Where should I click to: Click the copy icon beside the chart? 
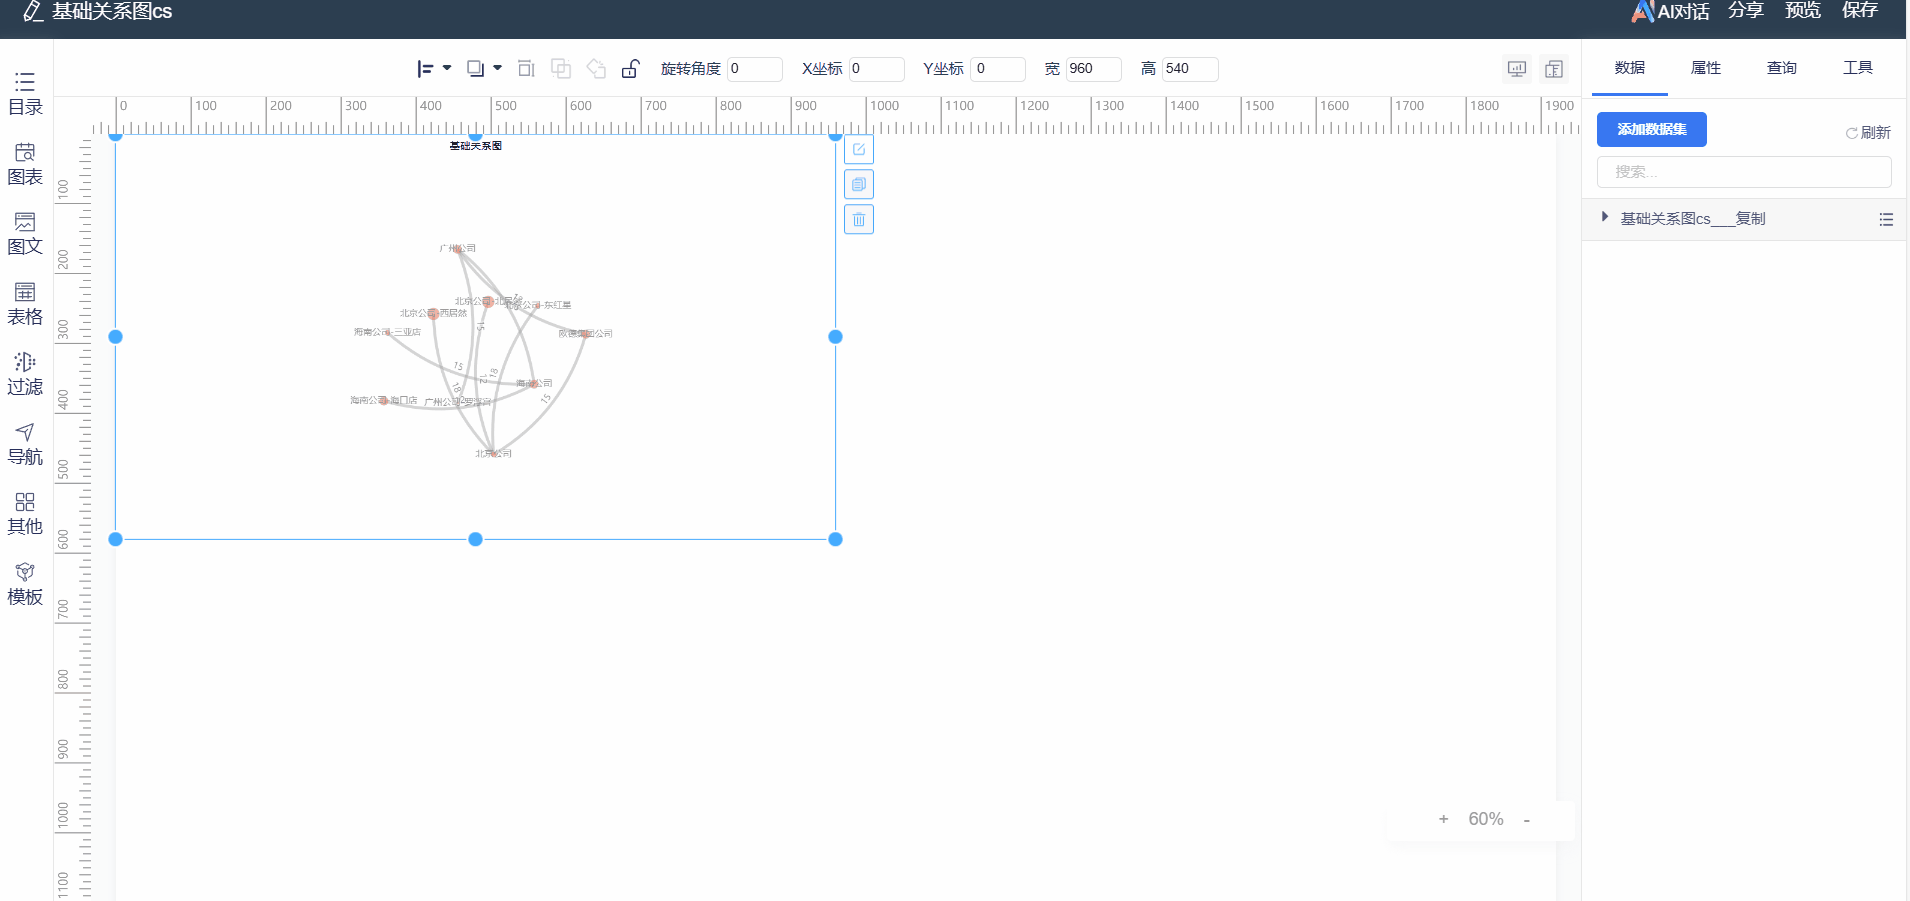point(859,185)
